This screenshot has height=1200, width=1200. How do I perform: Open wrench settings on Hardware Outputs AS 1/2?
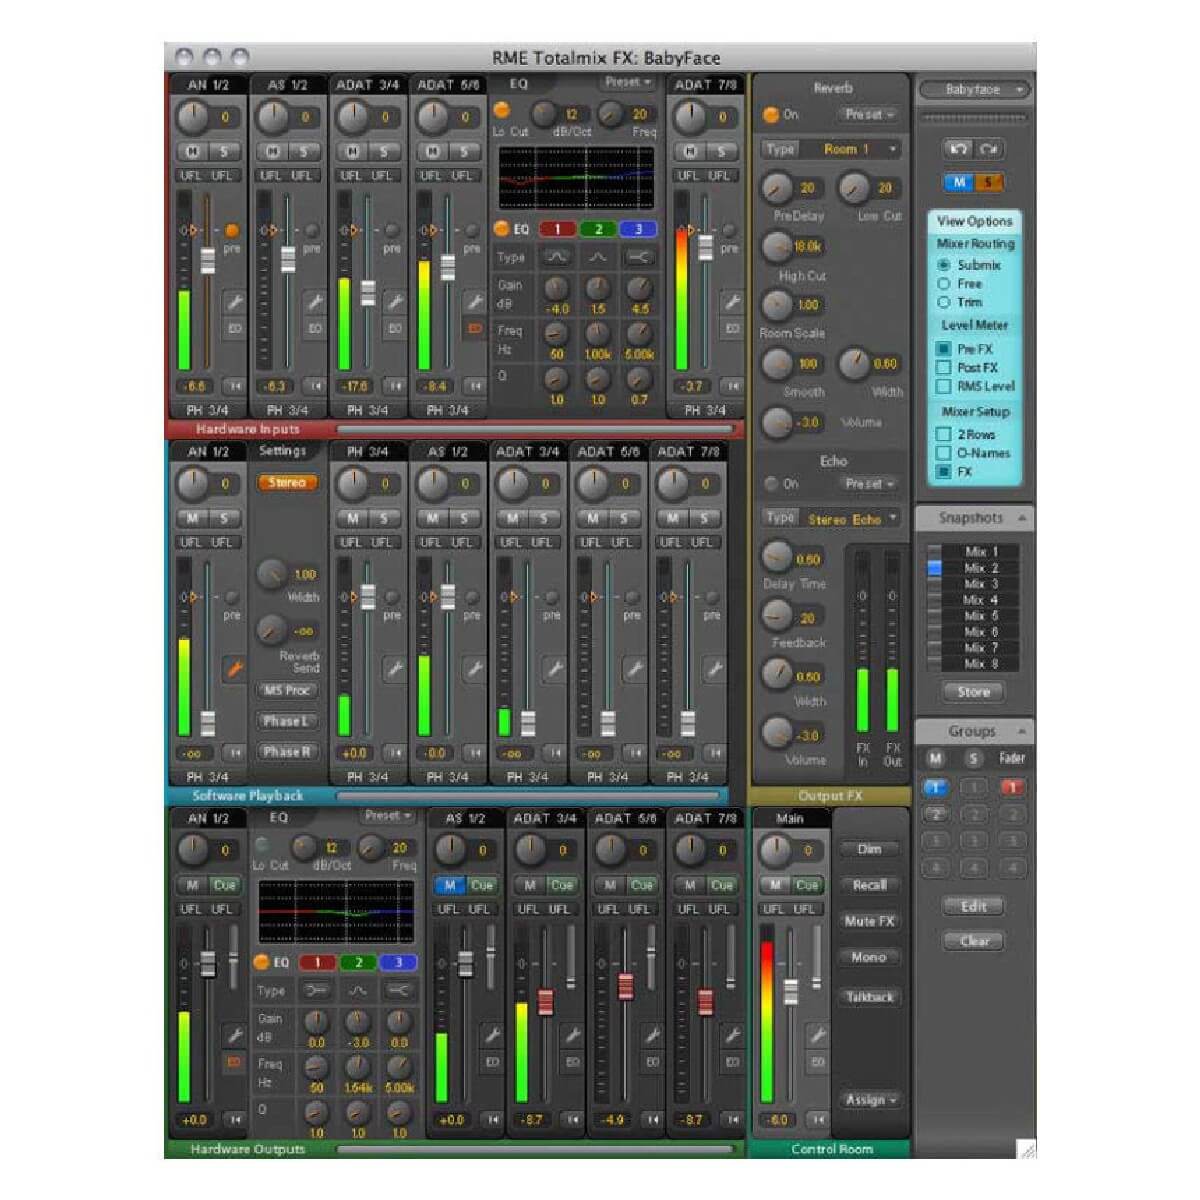pyautogui.click(x=492, y=1034)
